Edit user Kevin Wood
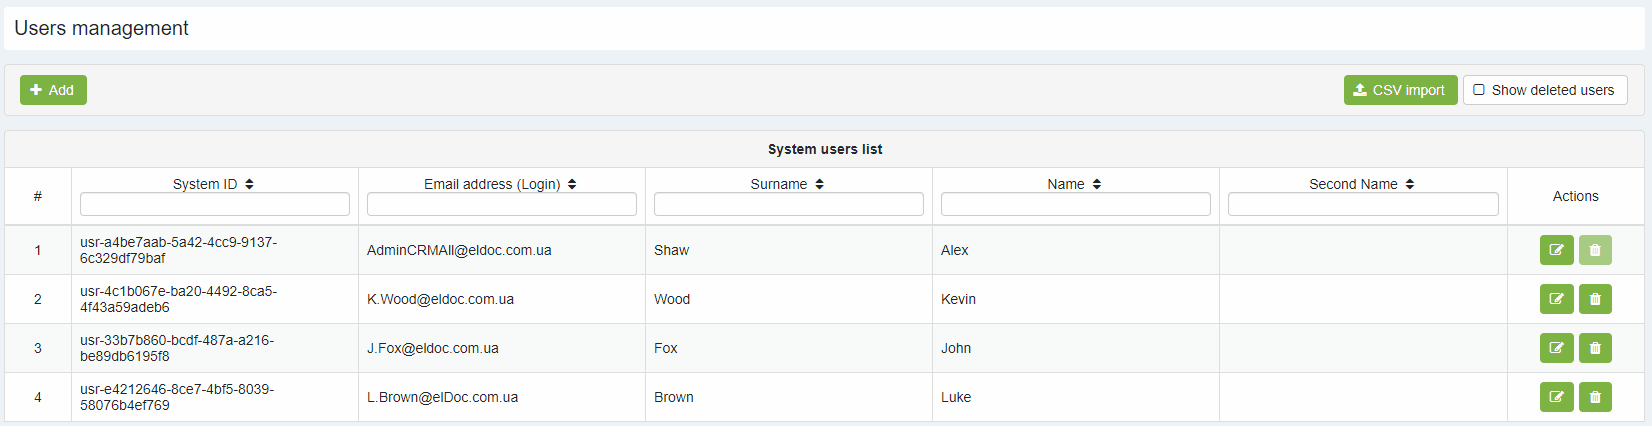1652x426 pixels. (1556, 299)
